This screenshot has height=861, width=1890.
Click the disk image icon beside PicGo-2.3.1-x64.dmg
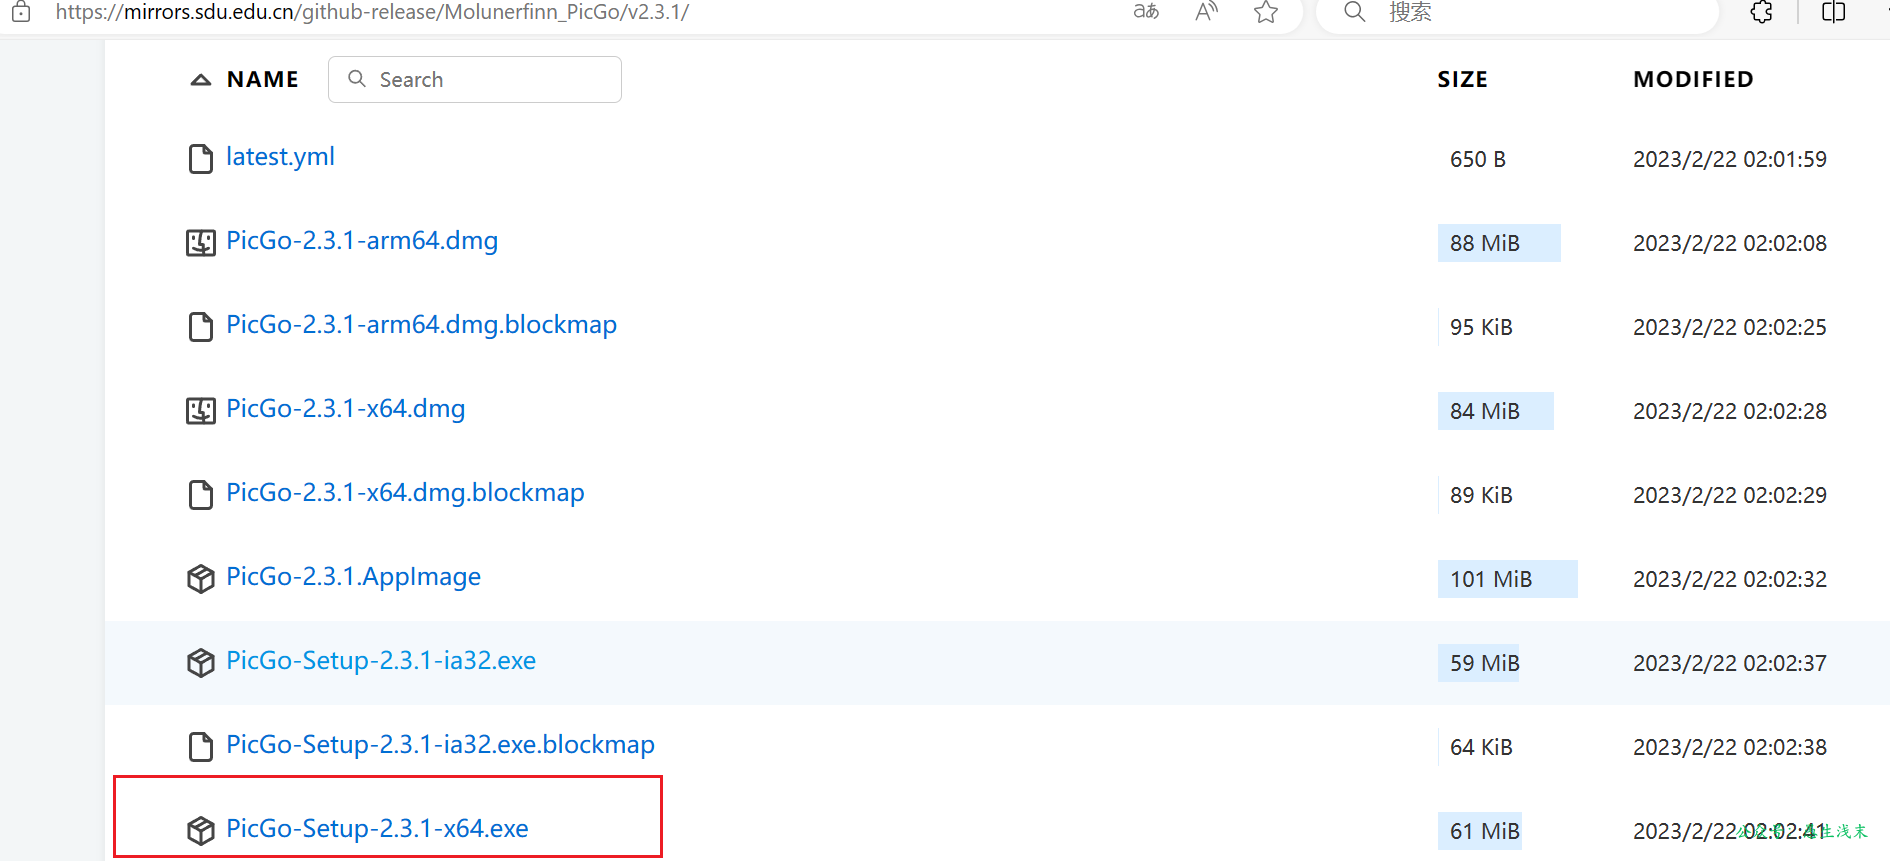pos(201,411)
